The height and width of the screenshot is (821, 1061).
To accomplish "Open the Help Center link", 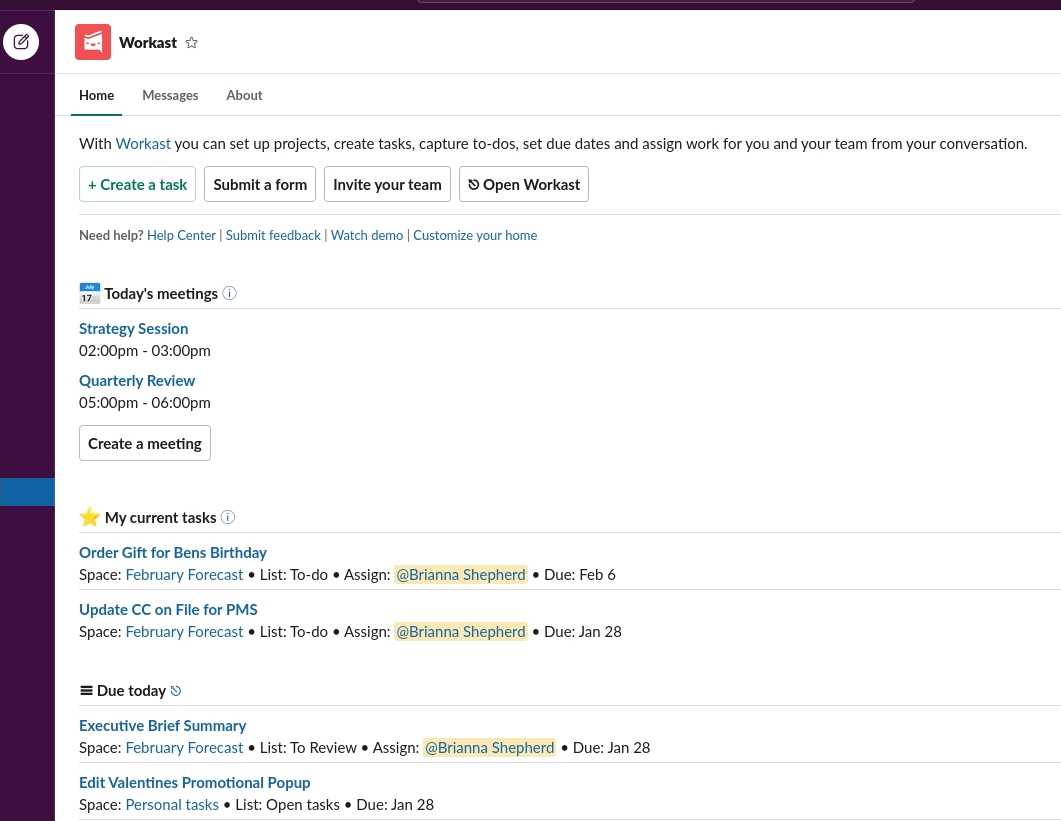I will coord(181,236).
